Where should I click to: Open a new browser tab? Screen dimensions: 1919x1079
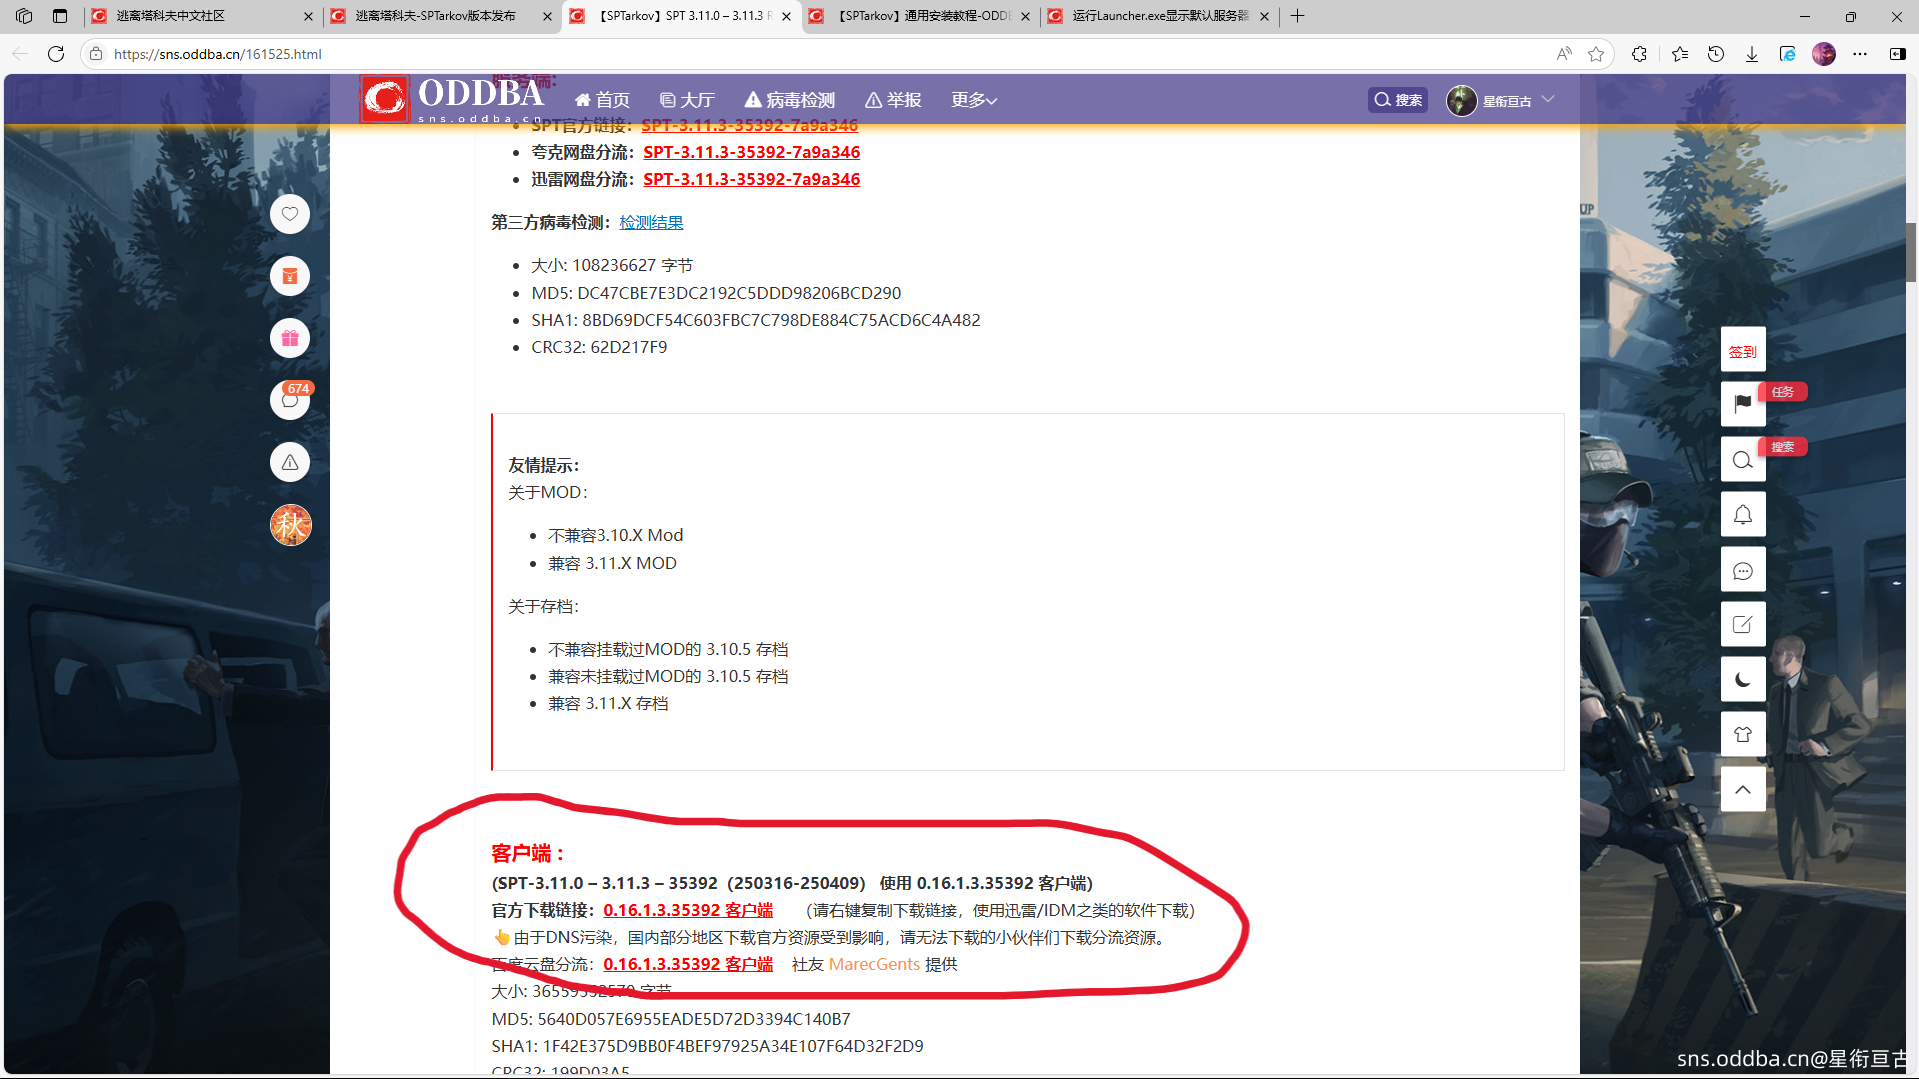1297,16
